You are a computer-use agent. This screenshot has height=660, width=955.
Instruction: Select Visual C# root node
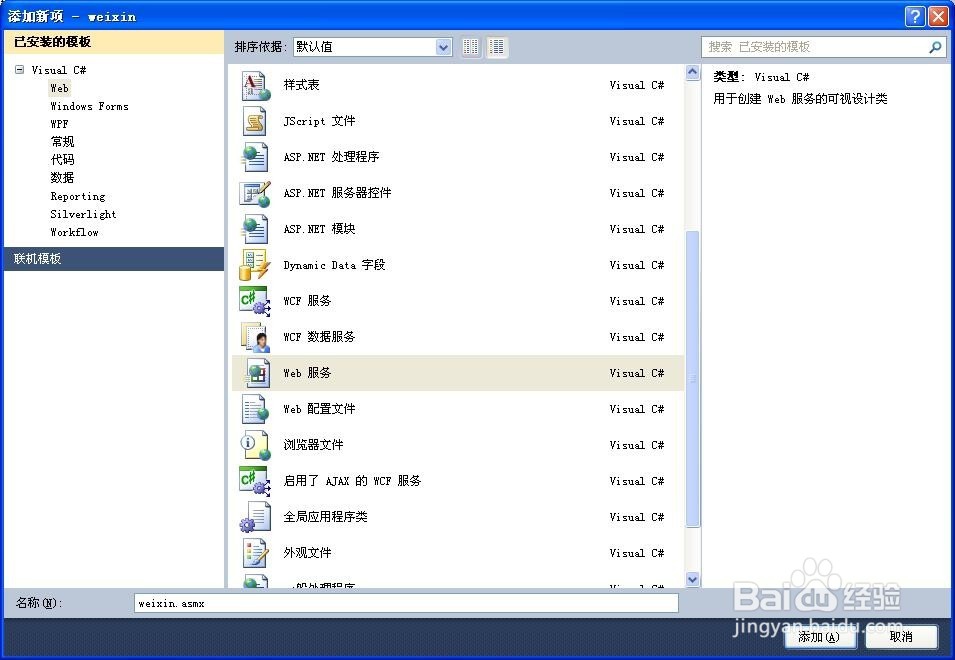tap(59, 70)
